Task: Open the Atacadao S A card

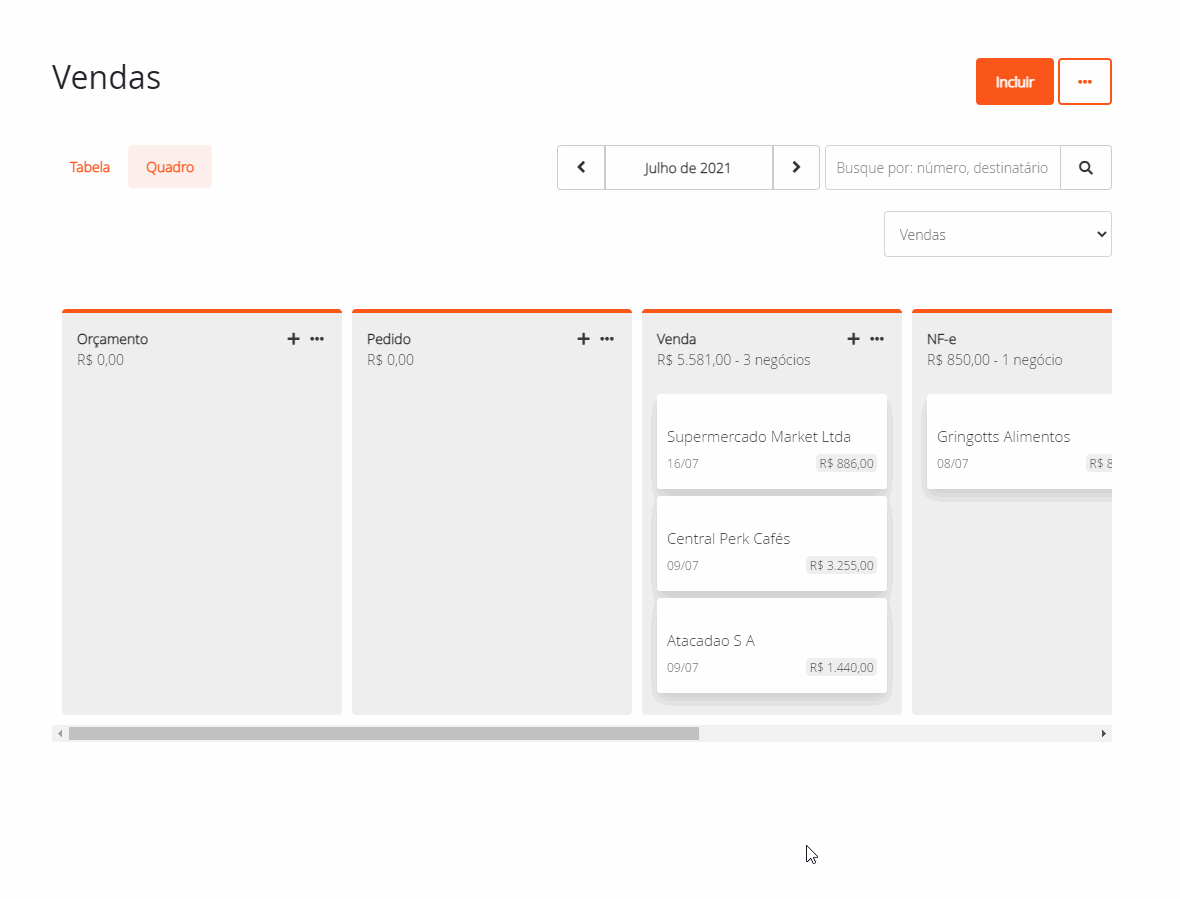Action: click(x=772, y=645)
